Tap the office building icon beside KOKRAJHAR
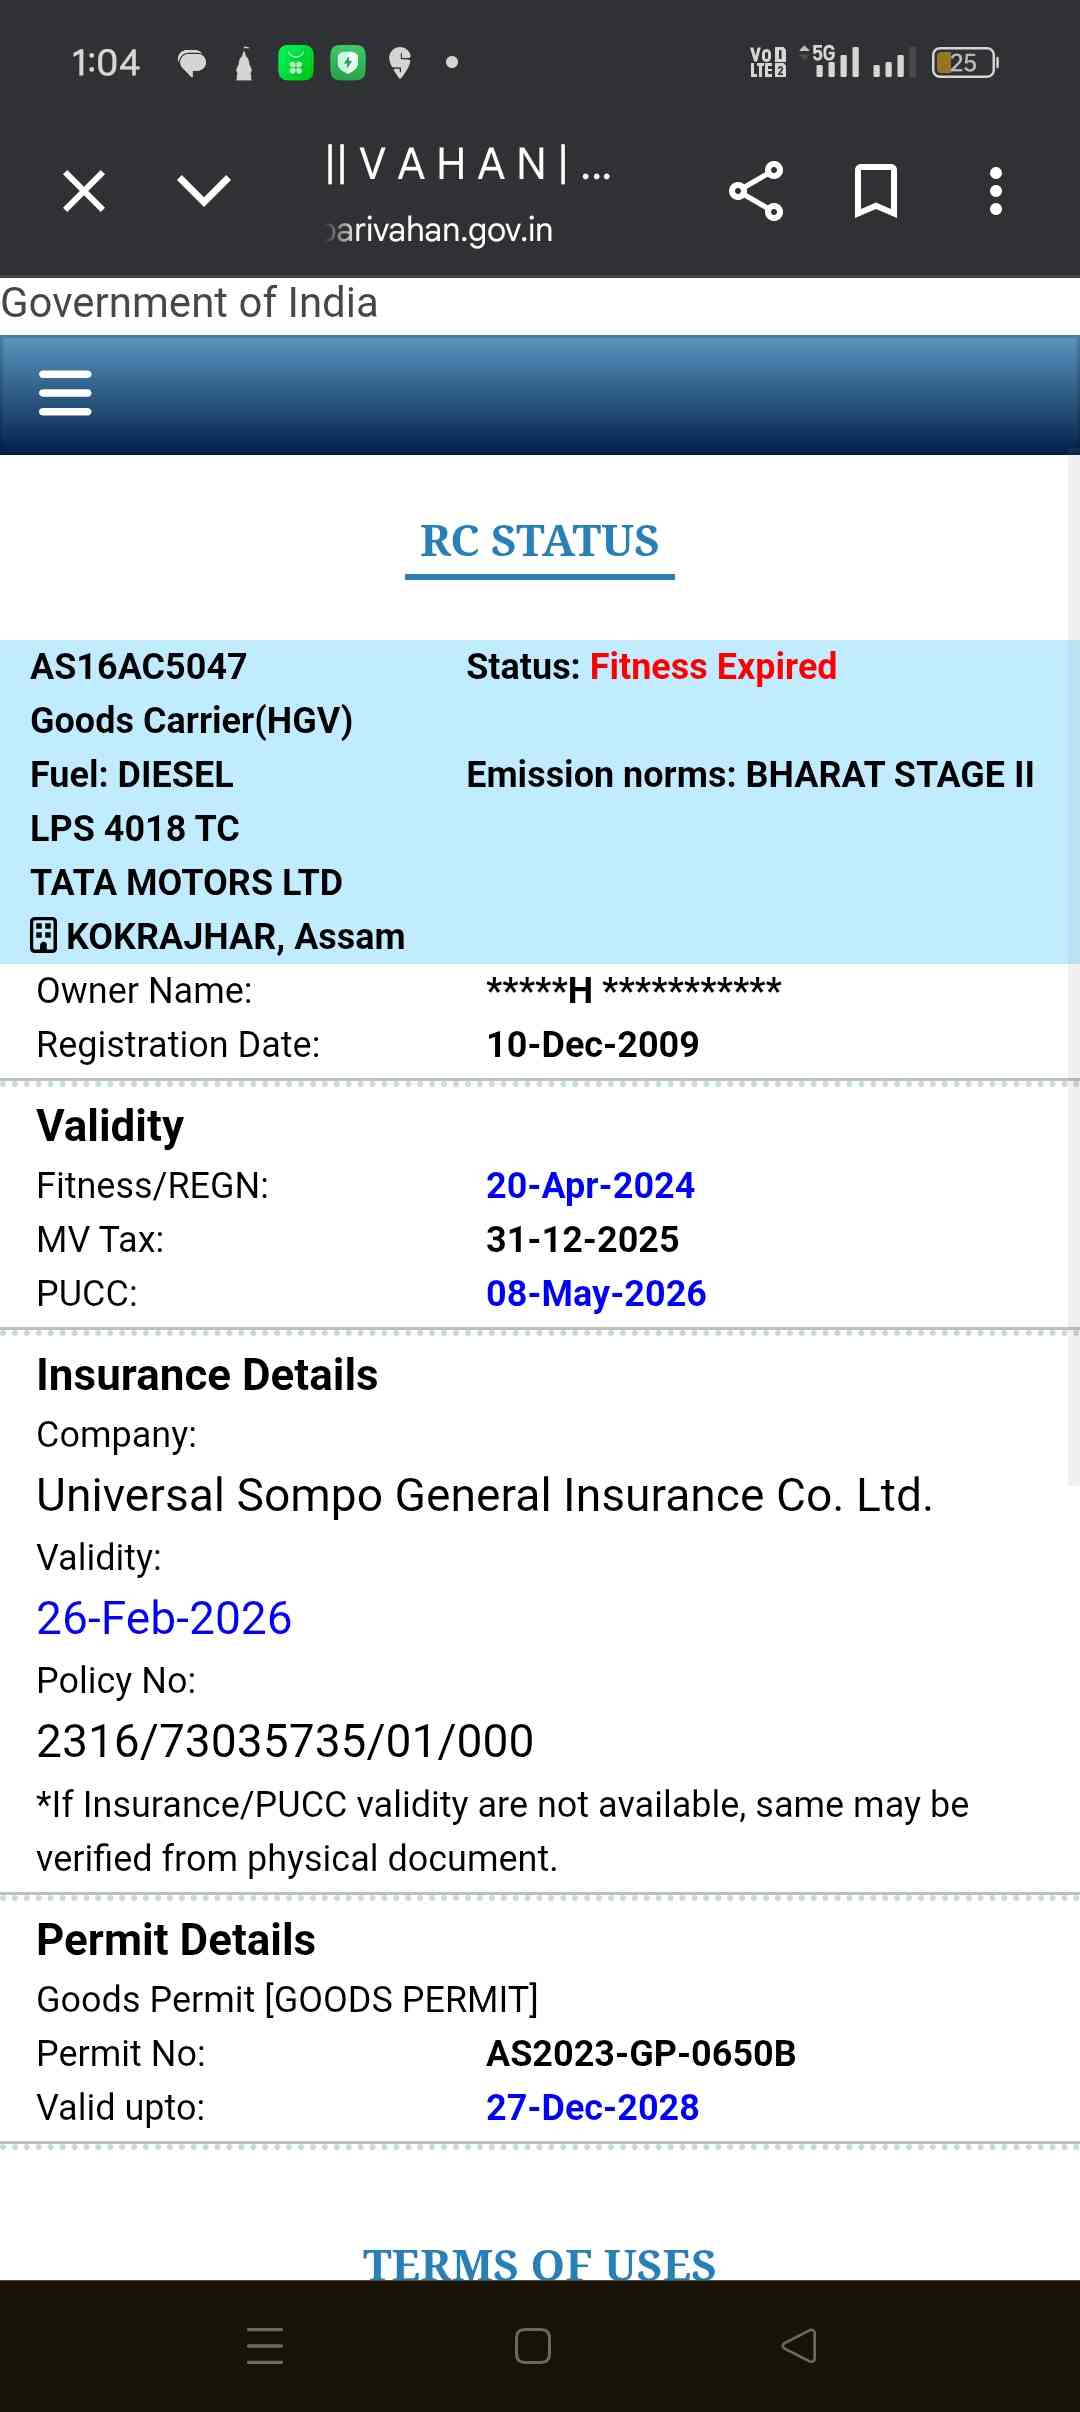 coord(43,936)
